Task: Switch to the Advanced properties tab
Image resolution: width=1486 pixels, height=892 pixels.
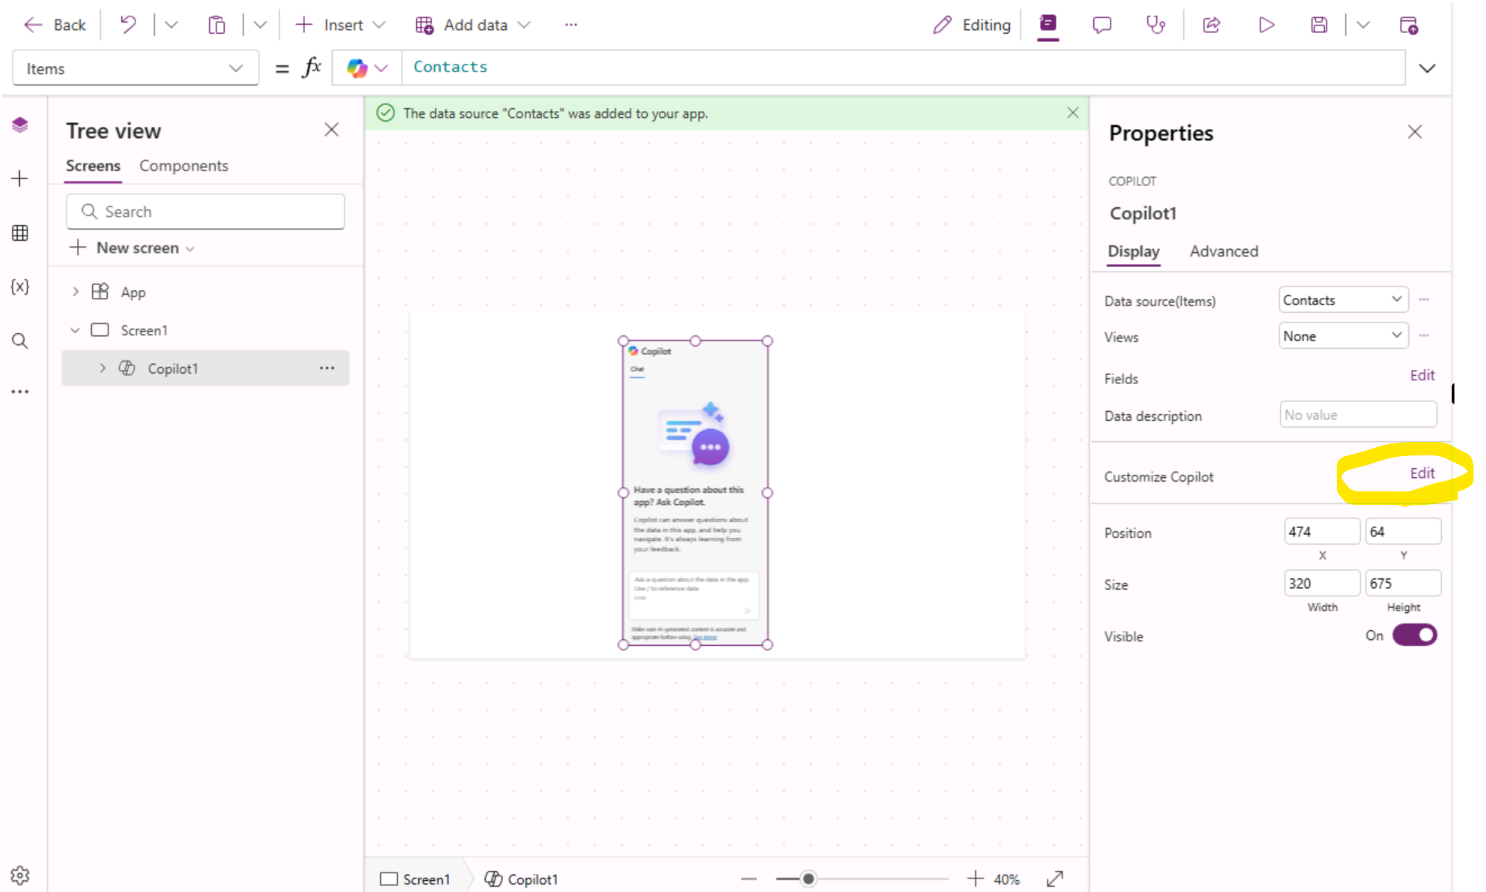Action: click(x=1223, y=251)
